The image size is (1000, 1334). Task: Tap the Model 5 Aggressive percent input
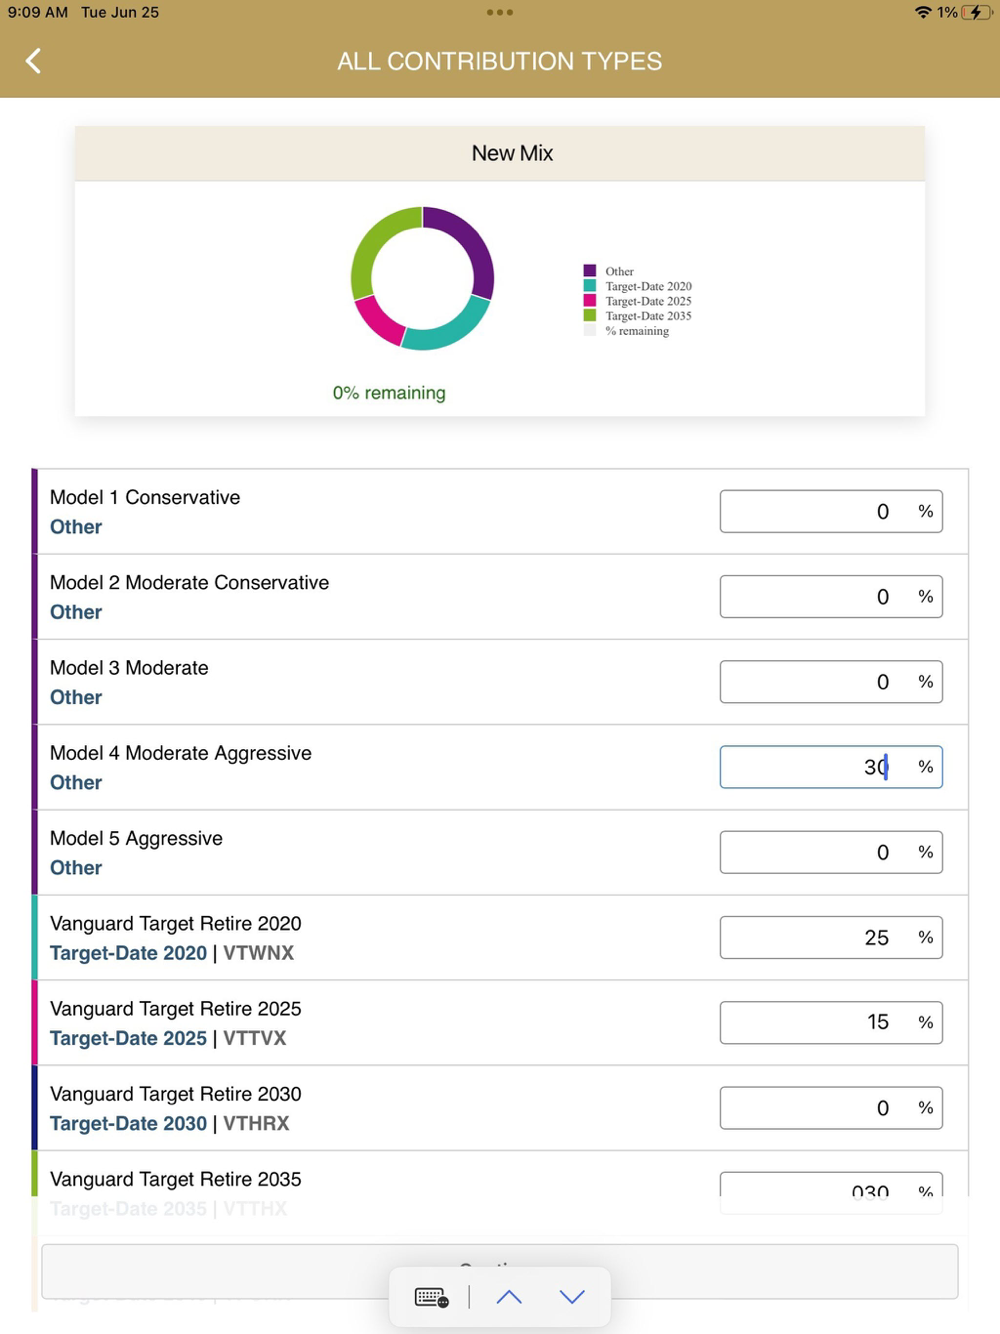pyautogui.click(x=830, y=852)
